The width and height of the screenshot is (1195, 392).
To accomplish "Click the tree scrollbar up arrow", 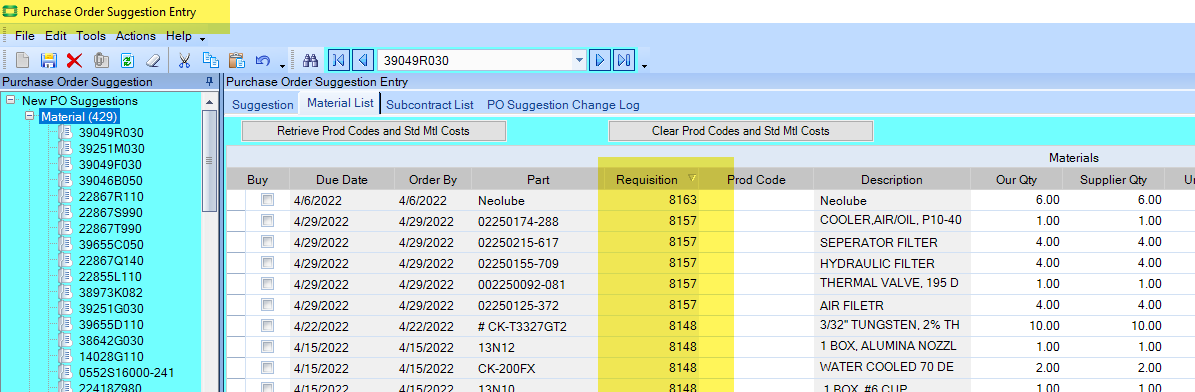I will (x=209, y=101).
